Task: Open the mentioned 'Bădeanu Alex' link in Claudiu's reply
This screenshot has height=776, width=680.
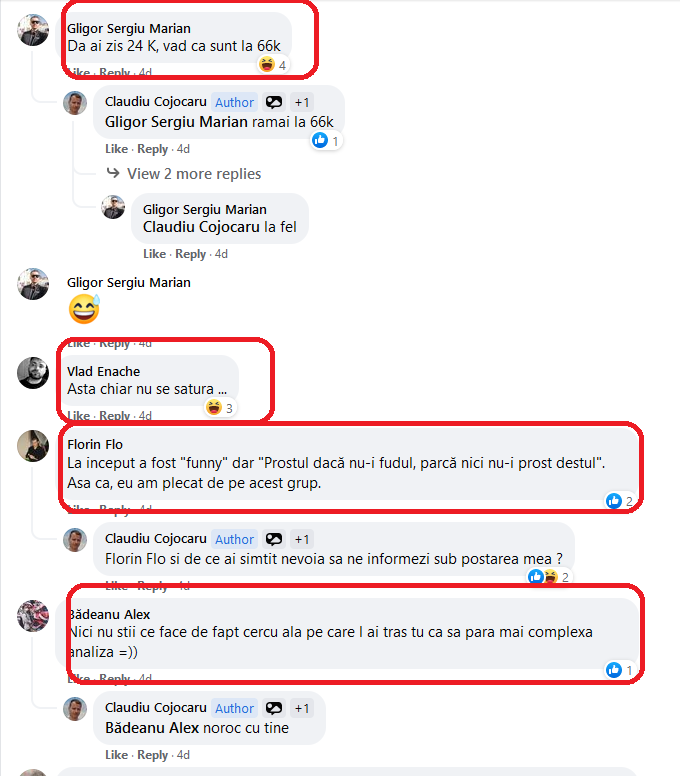Action: (x=152, y=728)
